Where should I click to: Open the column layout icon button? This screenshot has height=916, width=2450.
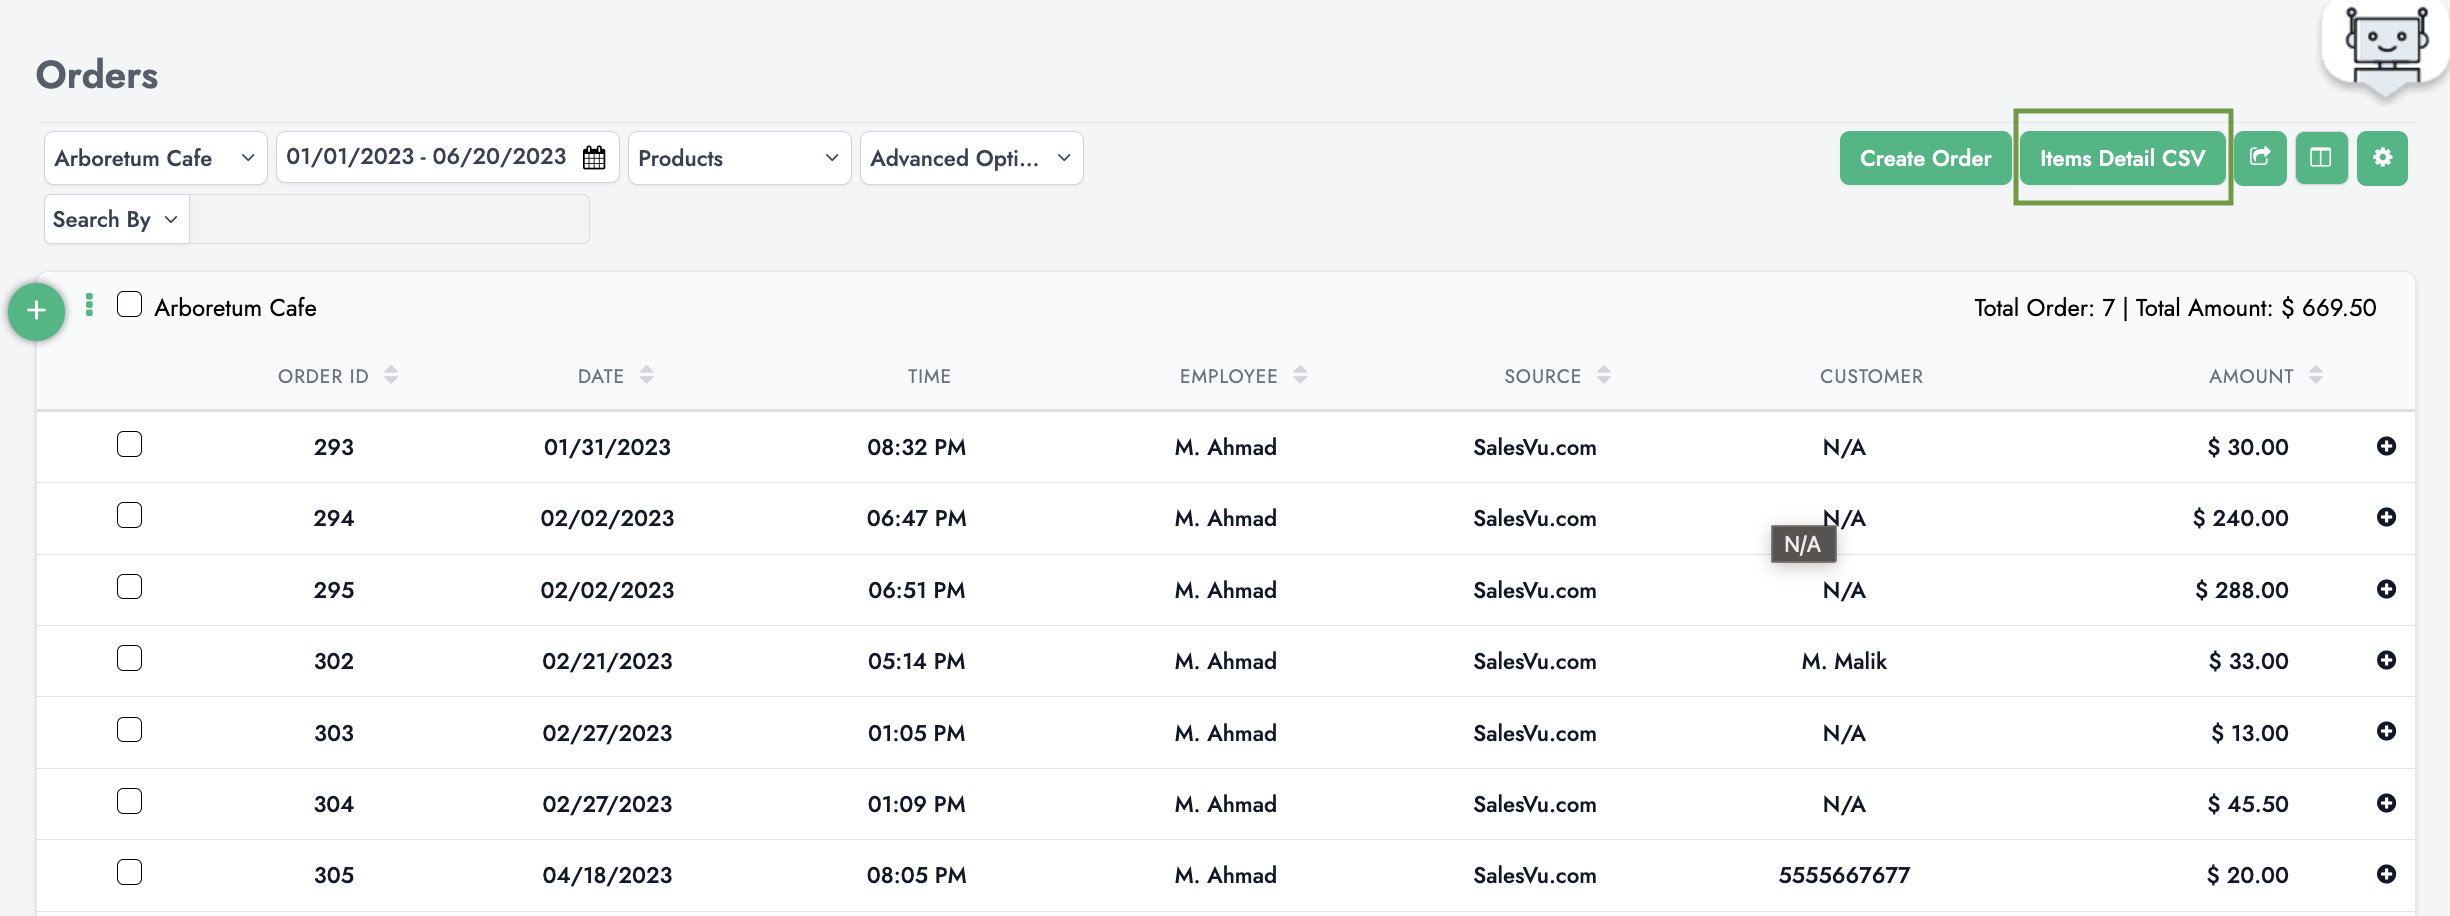pyautogui.click(x=2321, y=158)
